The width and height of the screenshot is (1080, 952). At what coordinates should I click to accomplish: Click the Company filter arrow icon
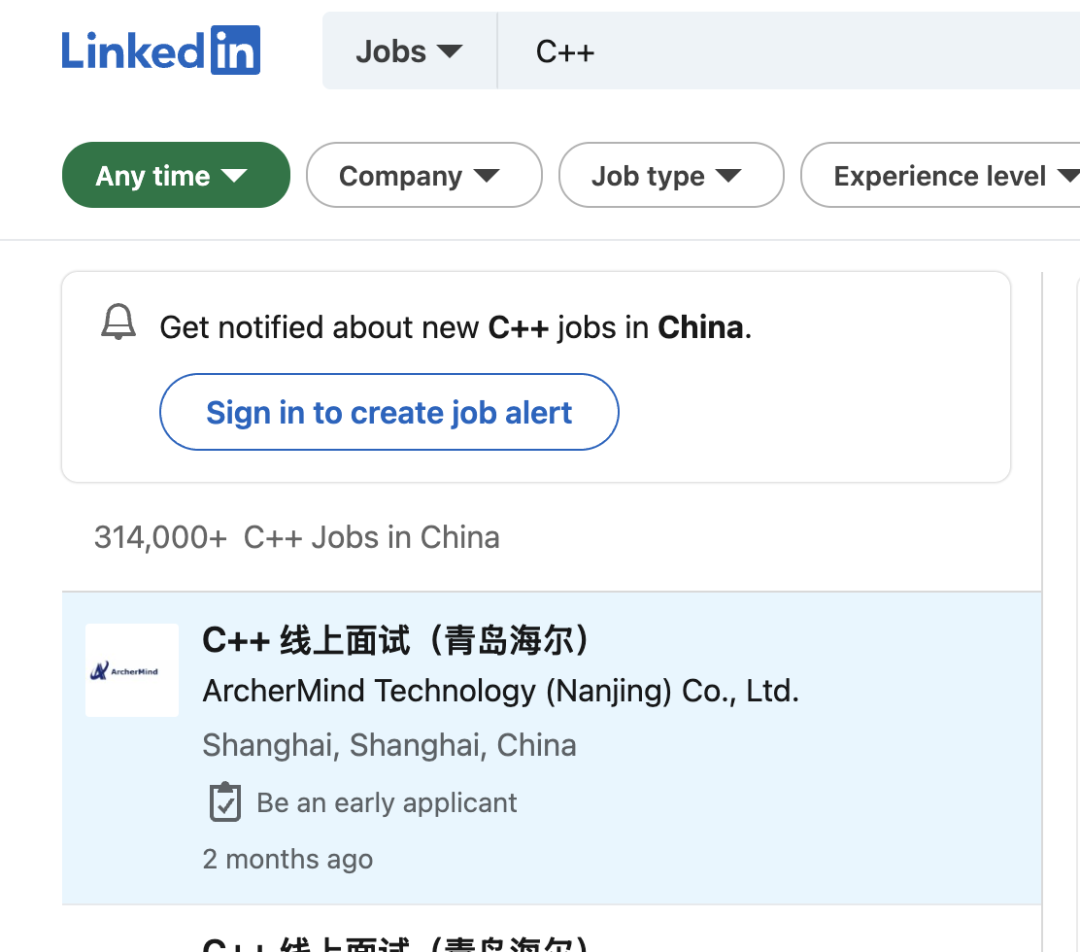tap(486, 176)
